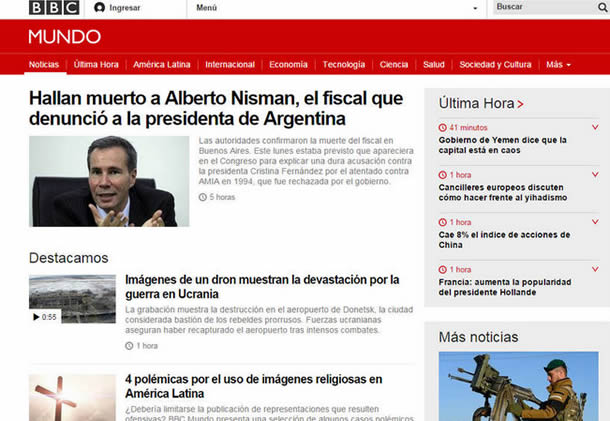
Task: Click the Última Hora sidebar heading
Action: click(477, 103)
